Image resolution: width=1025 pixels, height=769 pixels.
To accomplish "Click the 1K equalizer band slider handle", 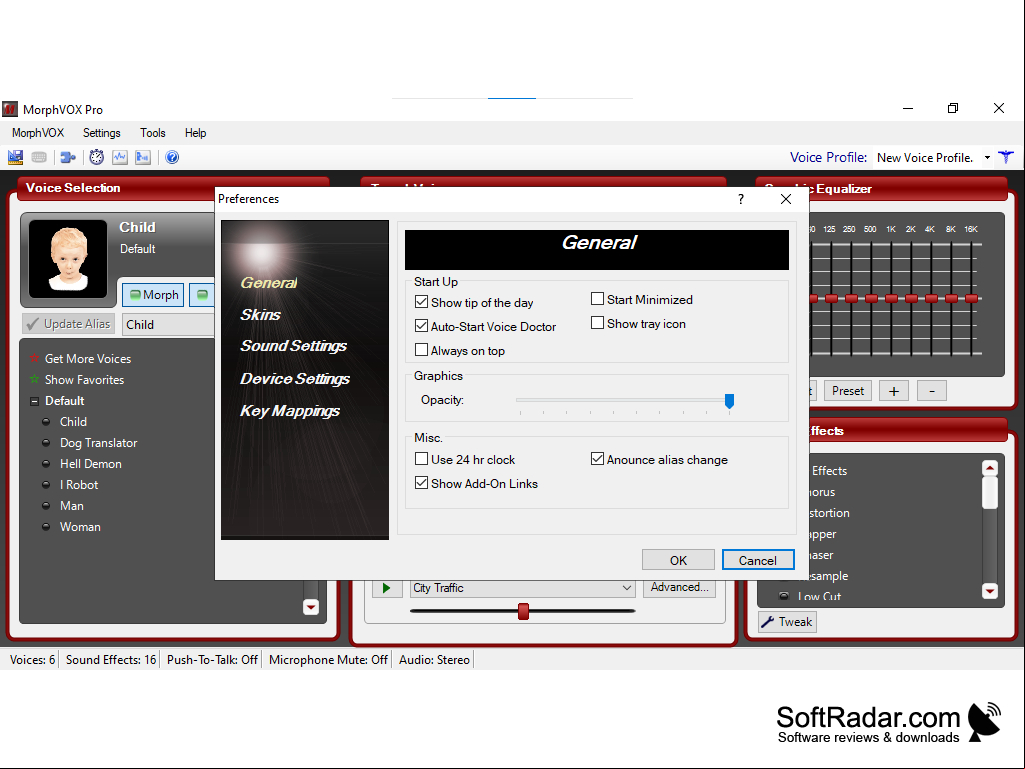I will tap(892, 298).
